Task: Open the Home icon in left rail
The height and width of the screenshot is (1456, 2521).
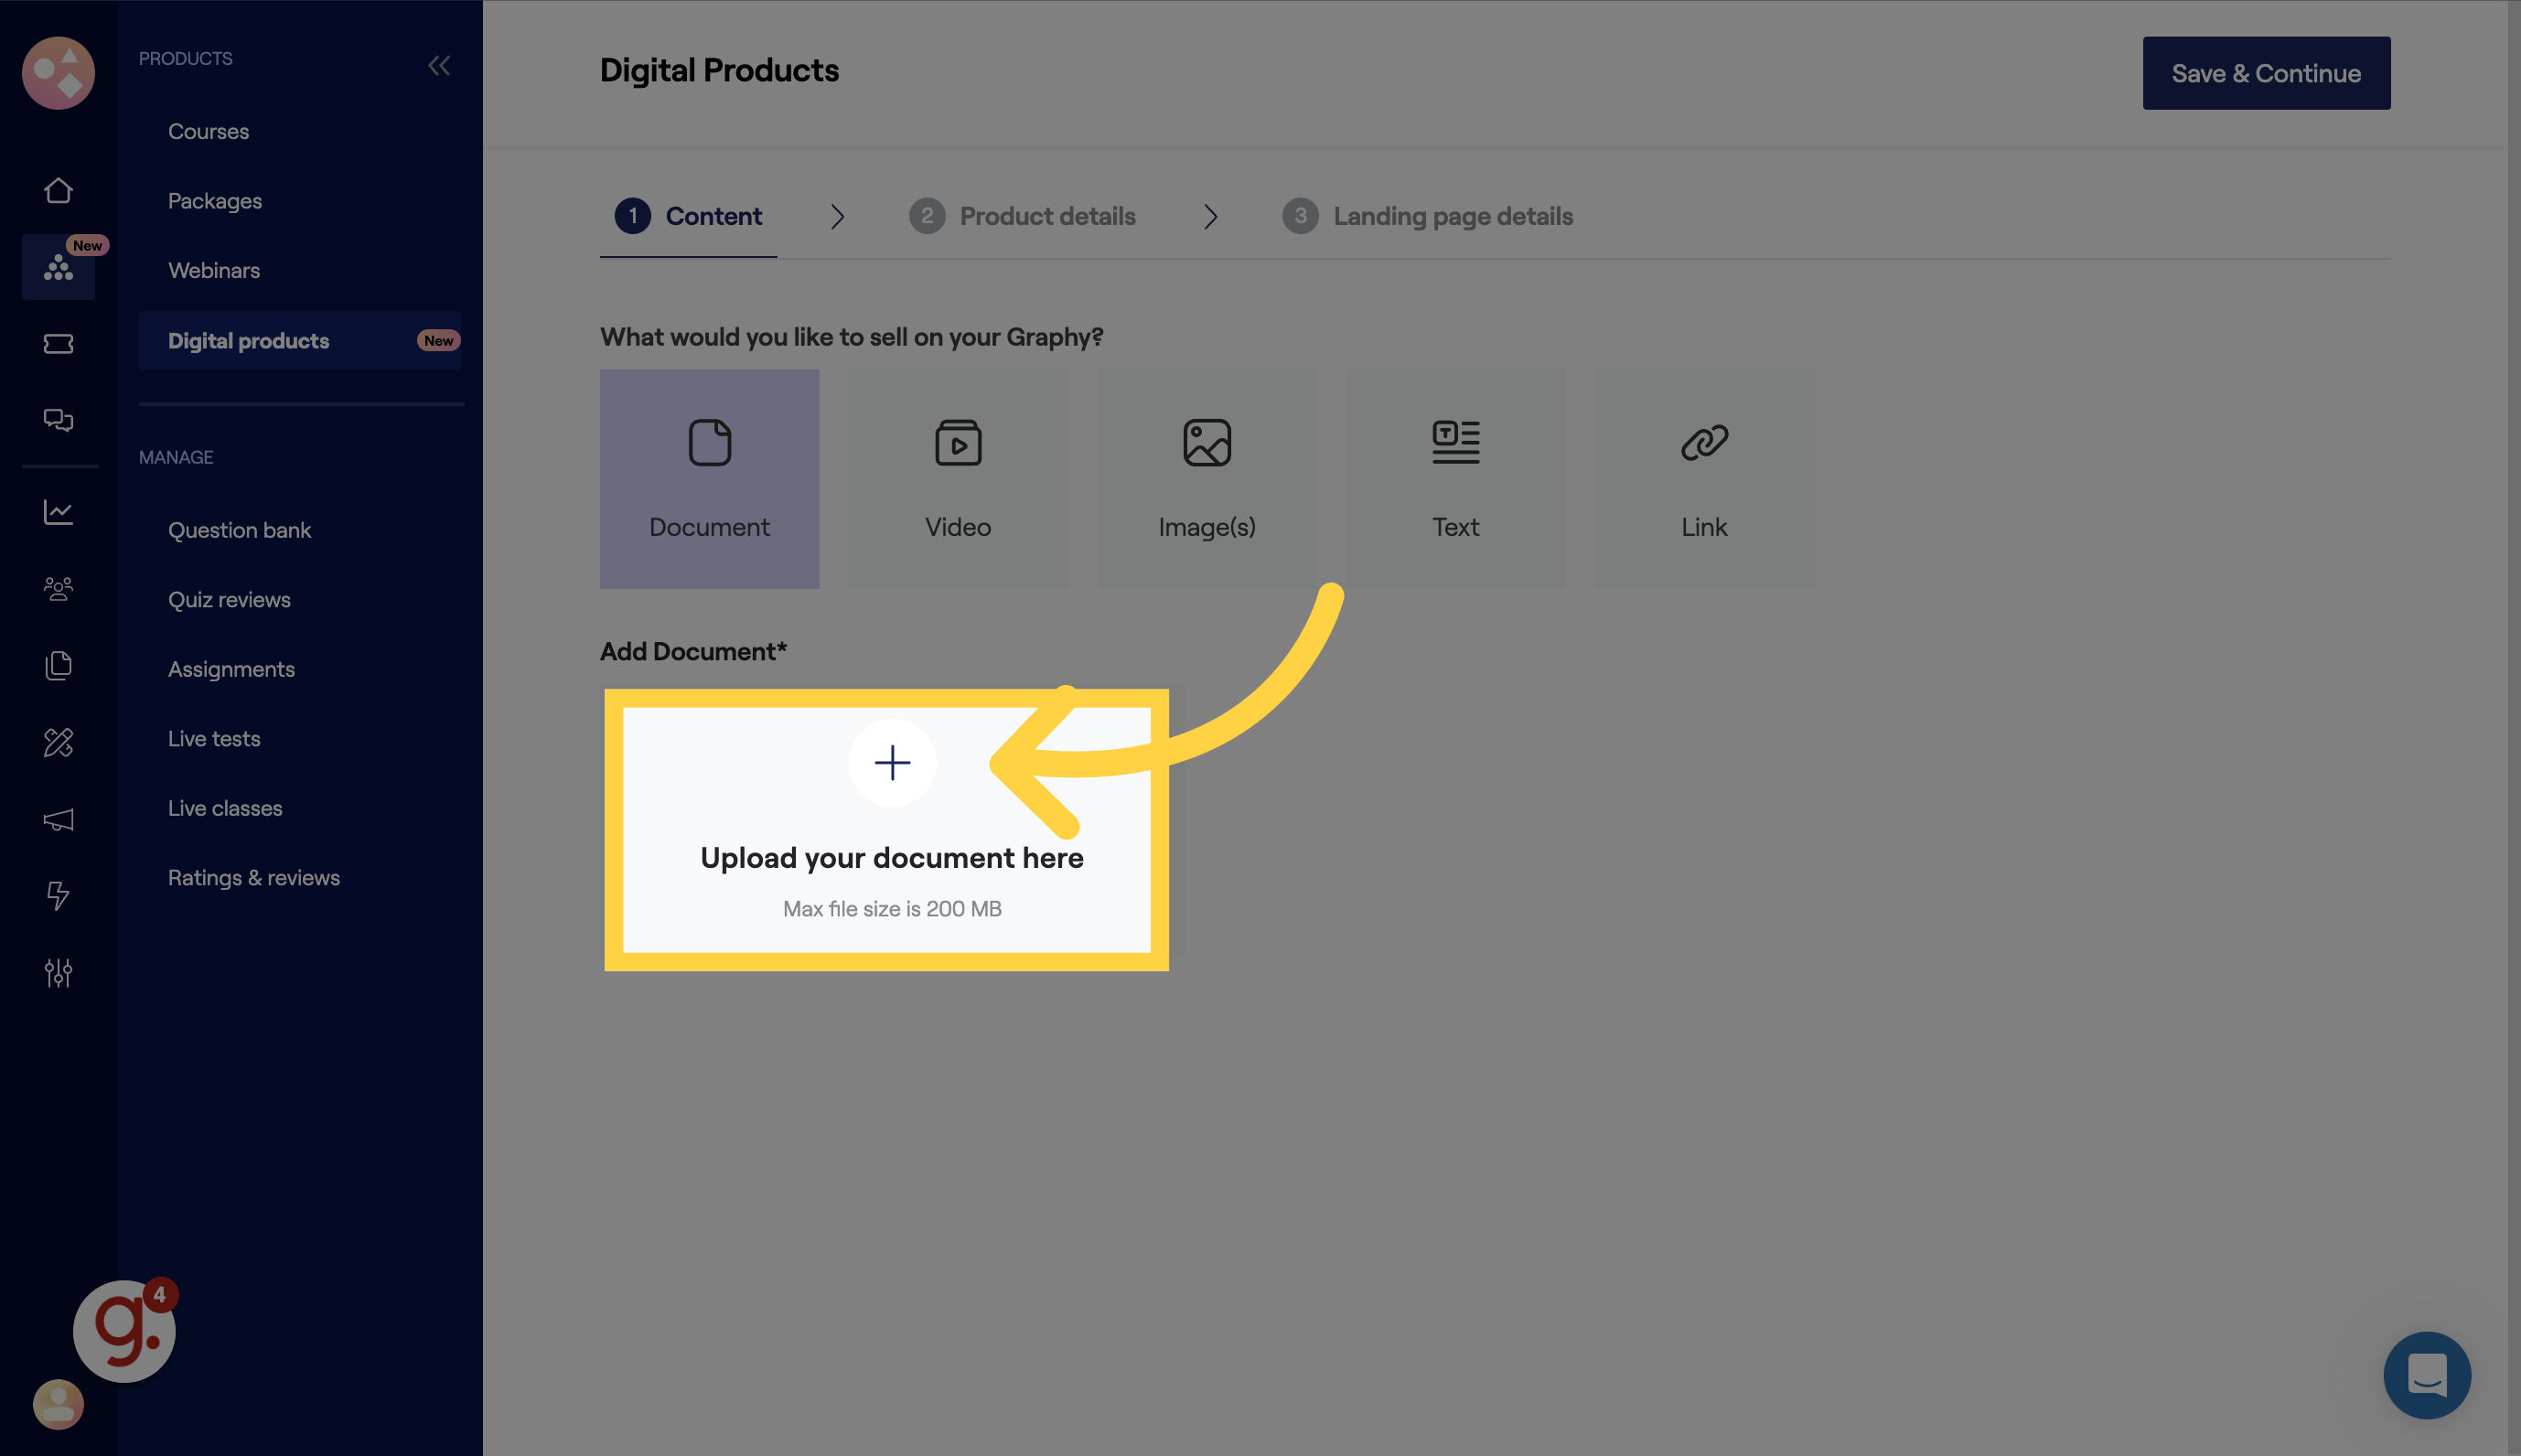Action: pyautogui.click(x=58, y=190)
